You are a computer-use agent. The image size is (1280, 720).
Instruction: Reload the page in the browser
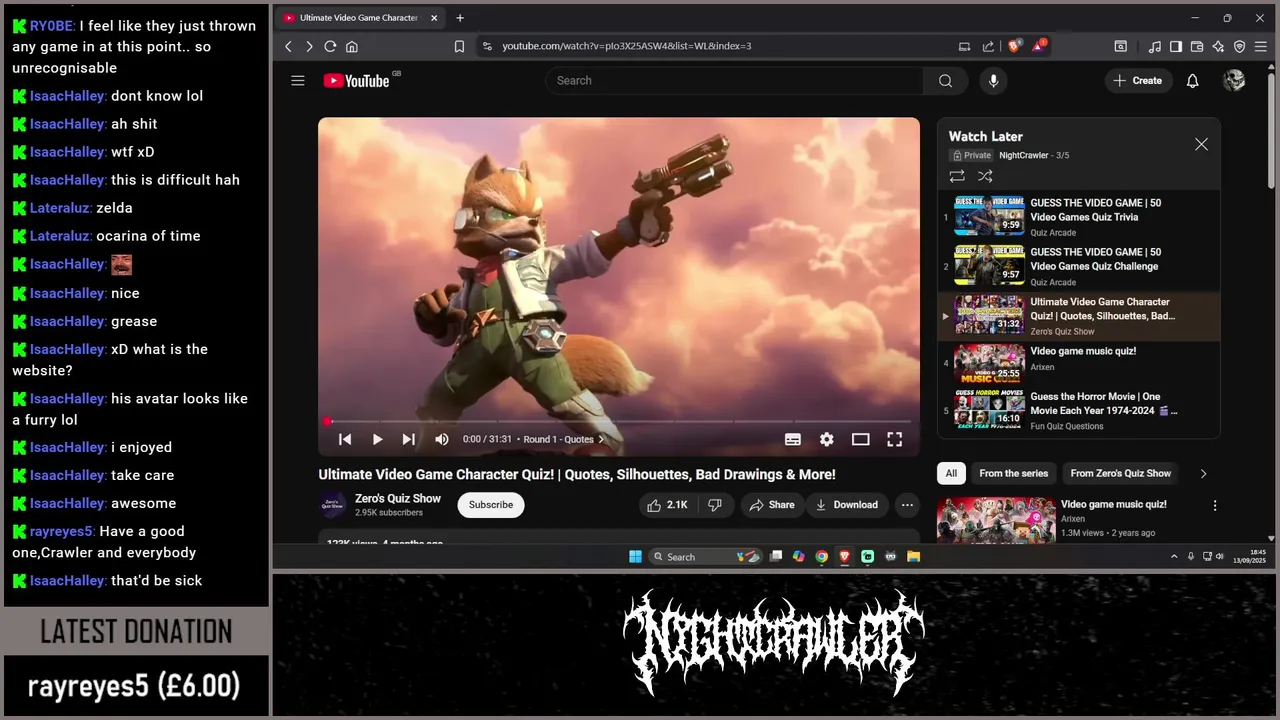pyautogui.click(x=330, y=46)
